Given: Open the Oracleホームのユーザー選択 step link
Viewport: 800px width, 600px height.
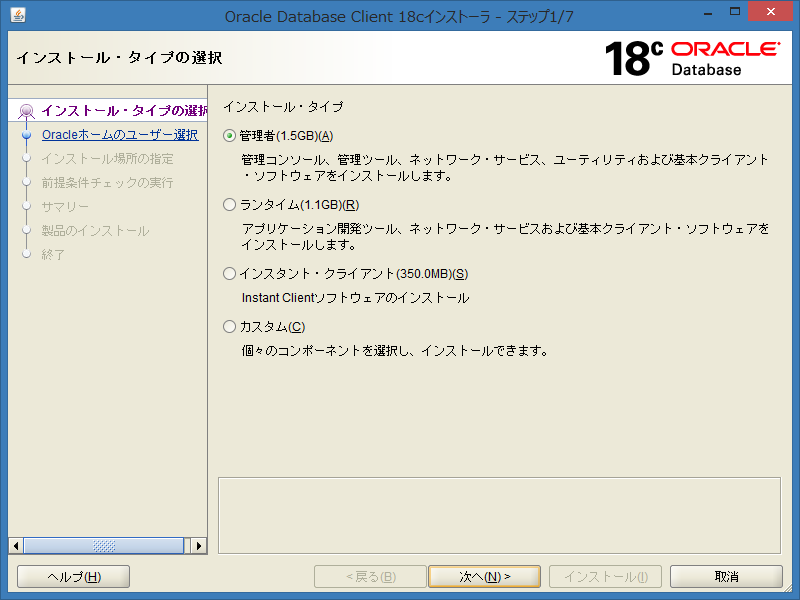Looking at the screenshot, I should click(110, 134).
